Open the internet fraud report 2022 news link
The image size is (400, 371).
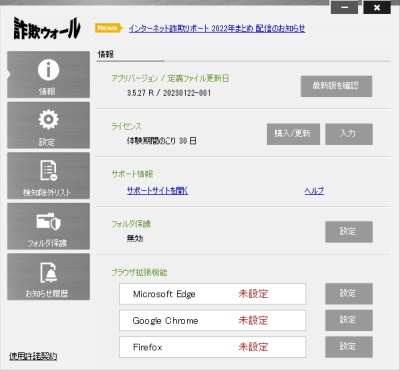coord(217,28)
